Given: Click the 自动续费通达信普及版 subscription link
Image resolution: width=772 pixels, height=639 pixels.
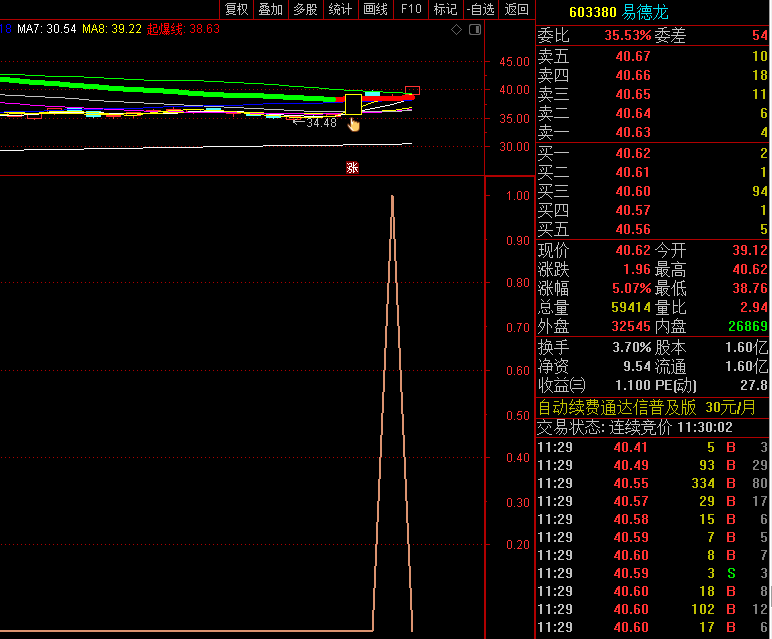Looking at the screenshot, I should pos(617,407).
